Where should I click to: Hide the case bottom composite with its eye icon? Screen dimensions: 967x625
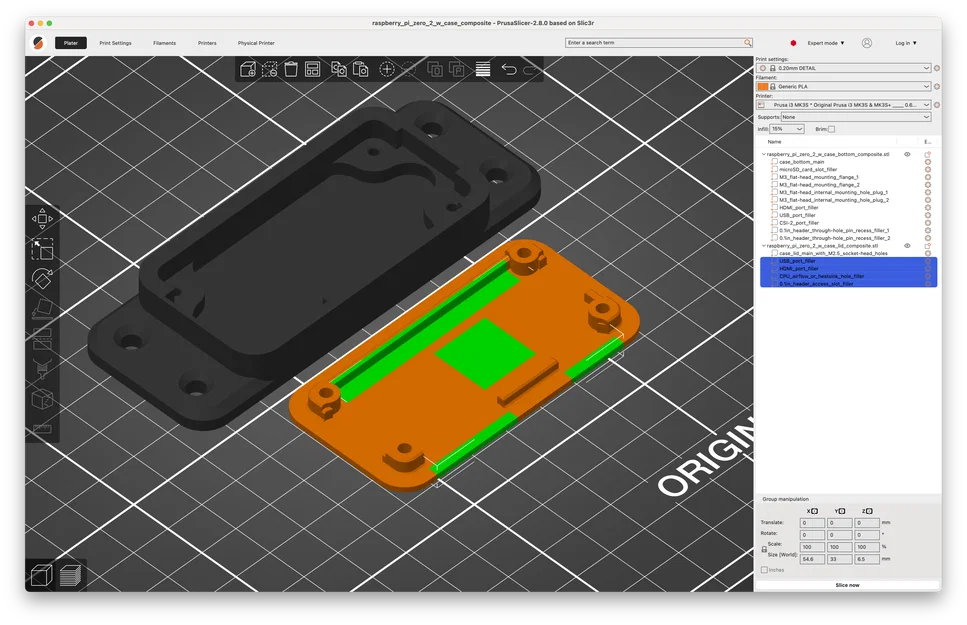907,154
